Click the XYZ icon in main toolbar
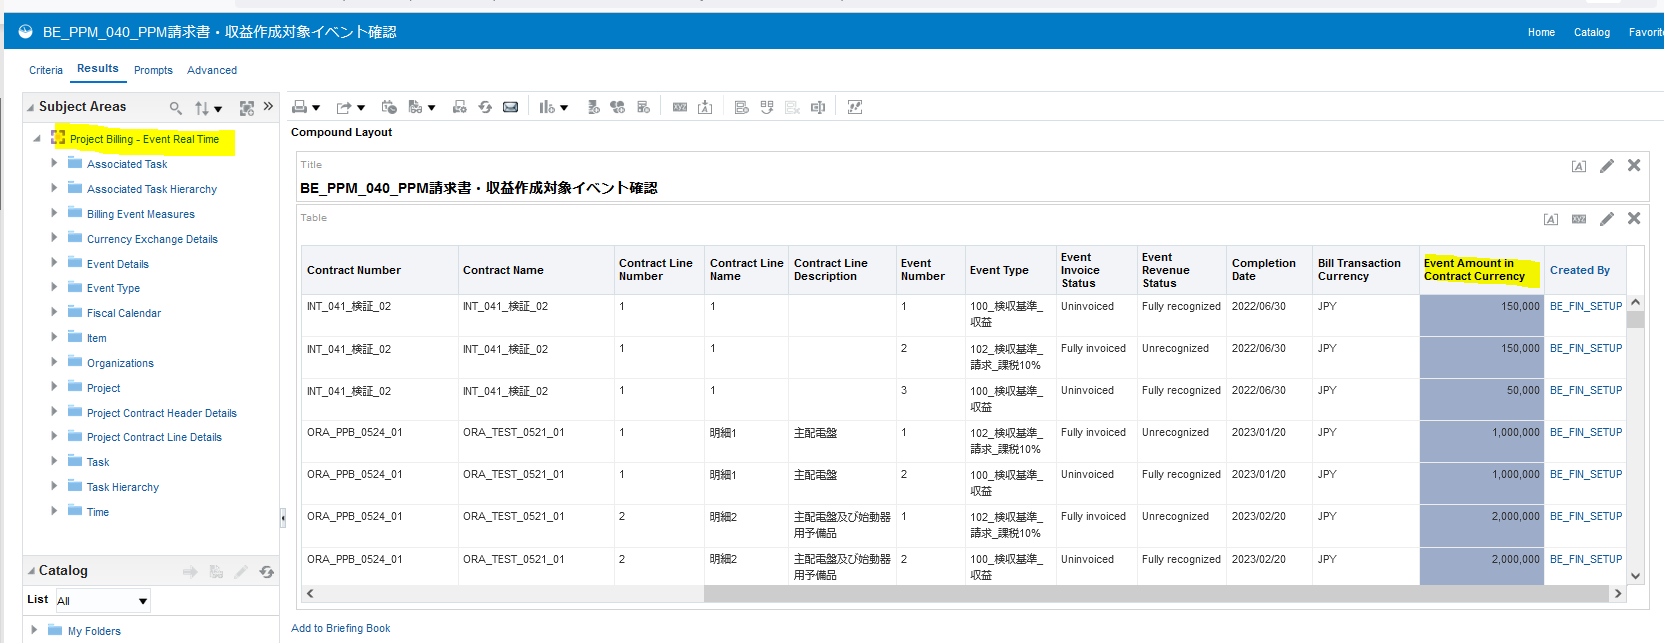Screen dimensions: 1664x643 pyautogui.click(x=680, y=107)
